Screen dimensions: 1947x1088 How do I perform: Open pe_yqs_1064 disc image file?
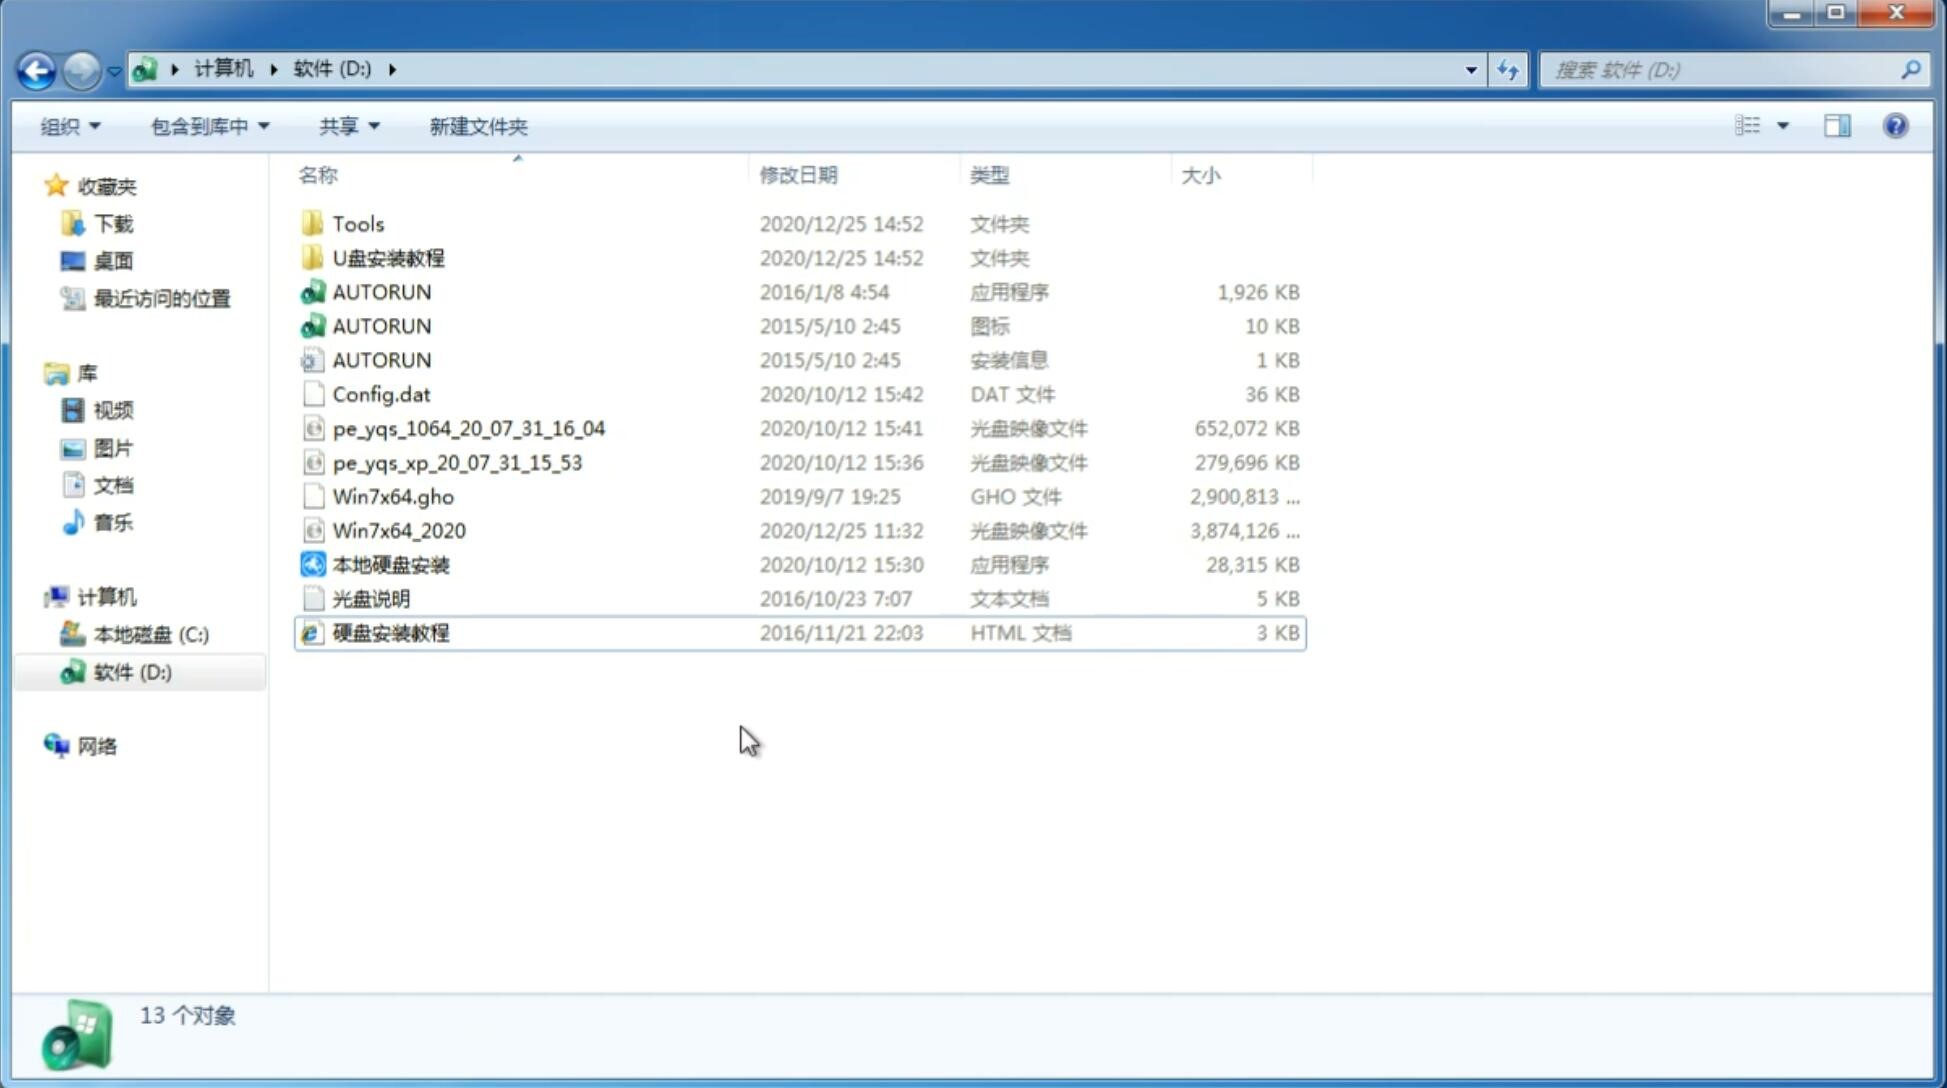[x=468, y=428]
